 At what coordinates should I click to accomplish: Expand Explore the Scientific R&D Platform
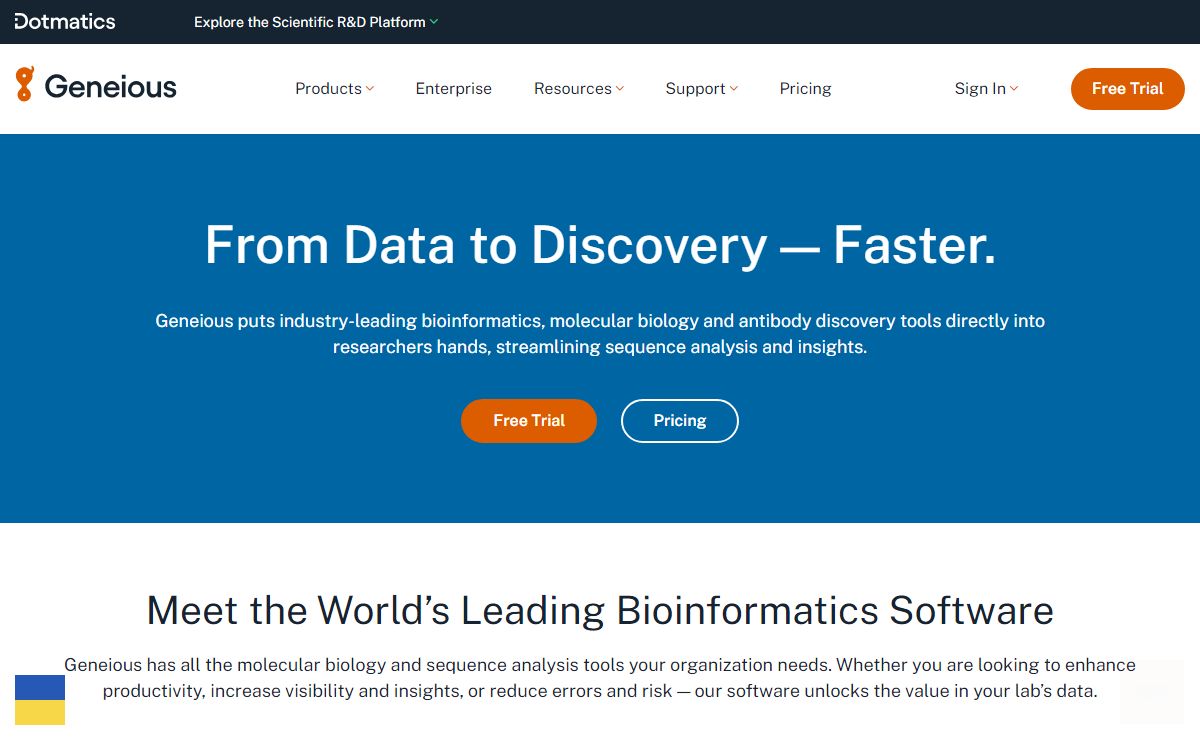point(316,22)
